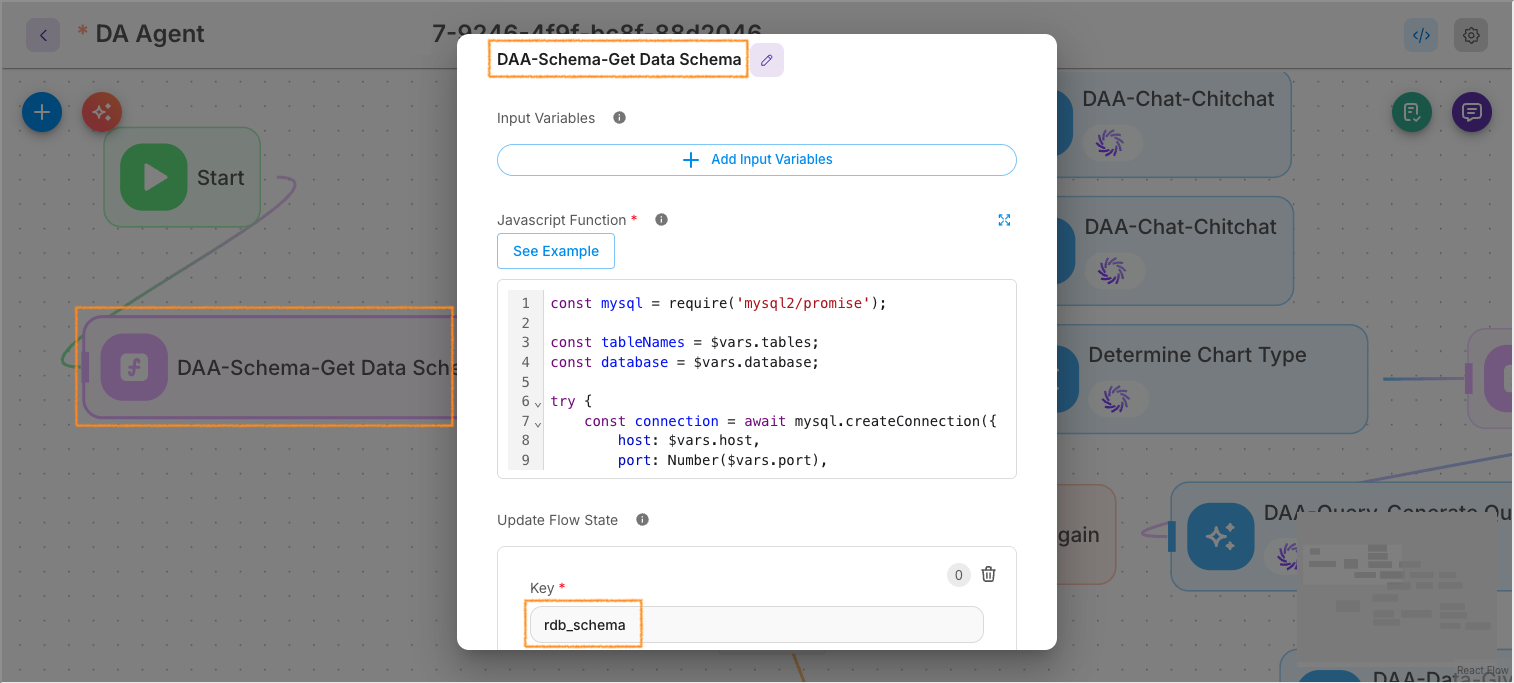1514x683 pixels.
Task: Click the Update Flow State info icon
Action: tap(642, 520)
